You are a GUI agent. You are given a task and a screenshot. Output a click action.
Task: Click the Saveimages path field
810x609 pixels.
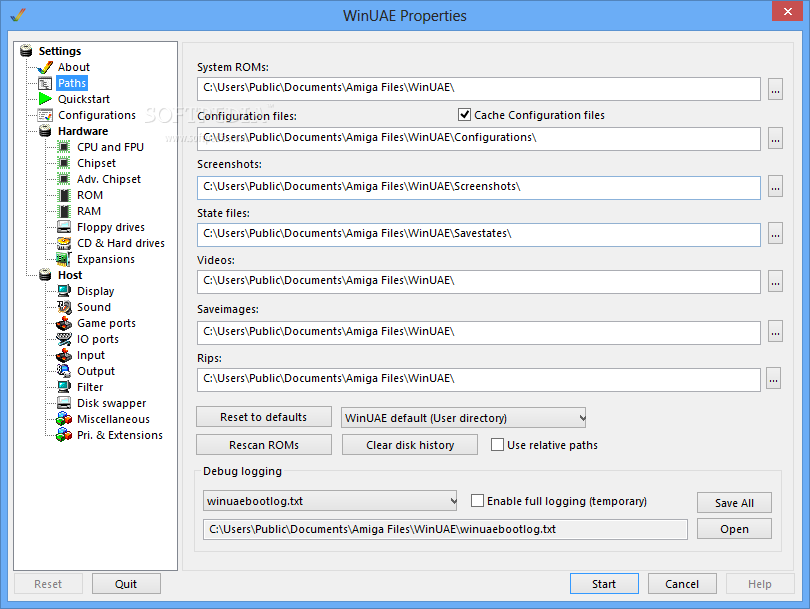478,333
